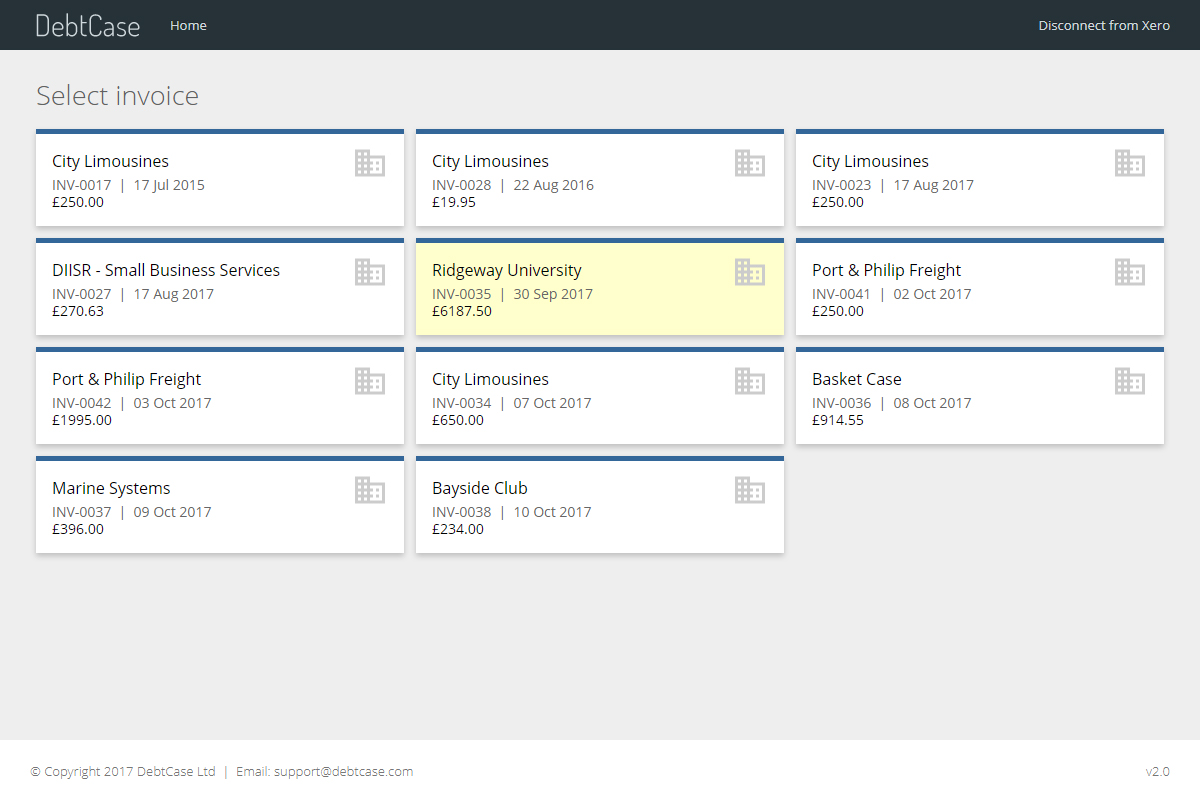This screenshot has height=800, width=1200.
Task: Click building icon on INV-0042 card
Action: click(370, 381)
